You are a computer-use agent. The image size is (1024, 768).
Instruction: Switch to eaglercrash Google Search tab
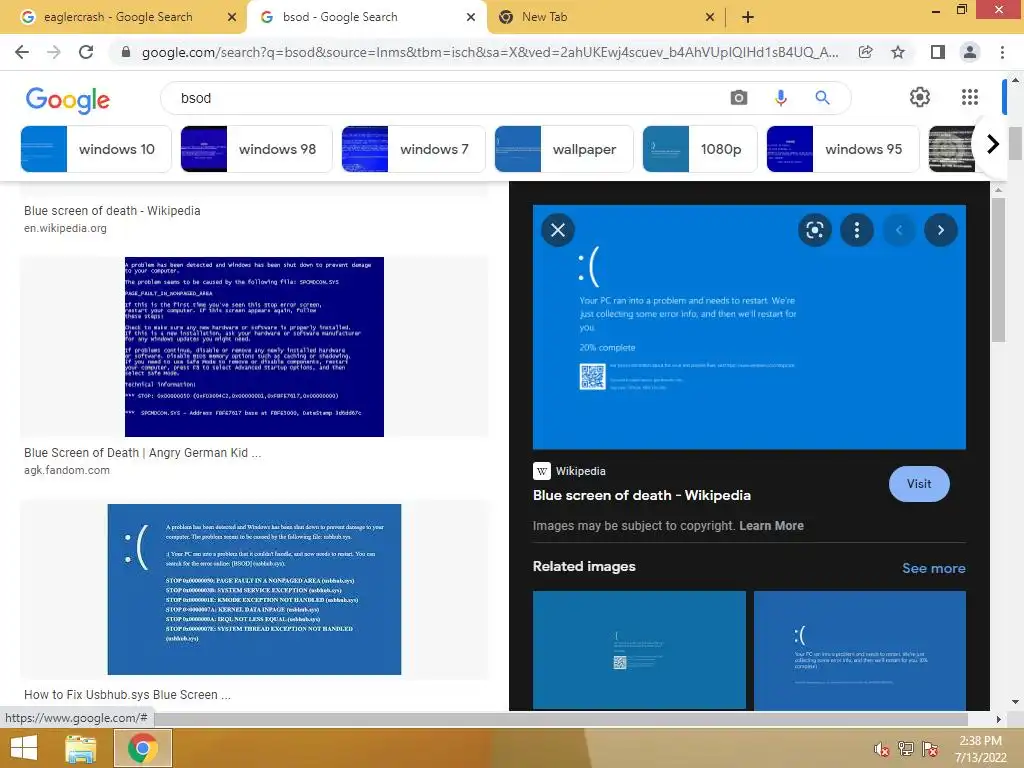118,17
